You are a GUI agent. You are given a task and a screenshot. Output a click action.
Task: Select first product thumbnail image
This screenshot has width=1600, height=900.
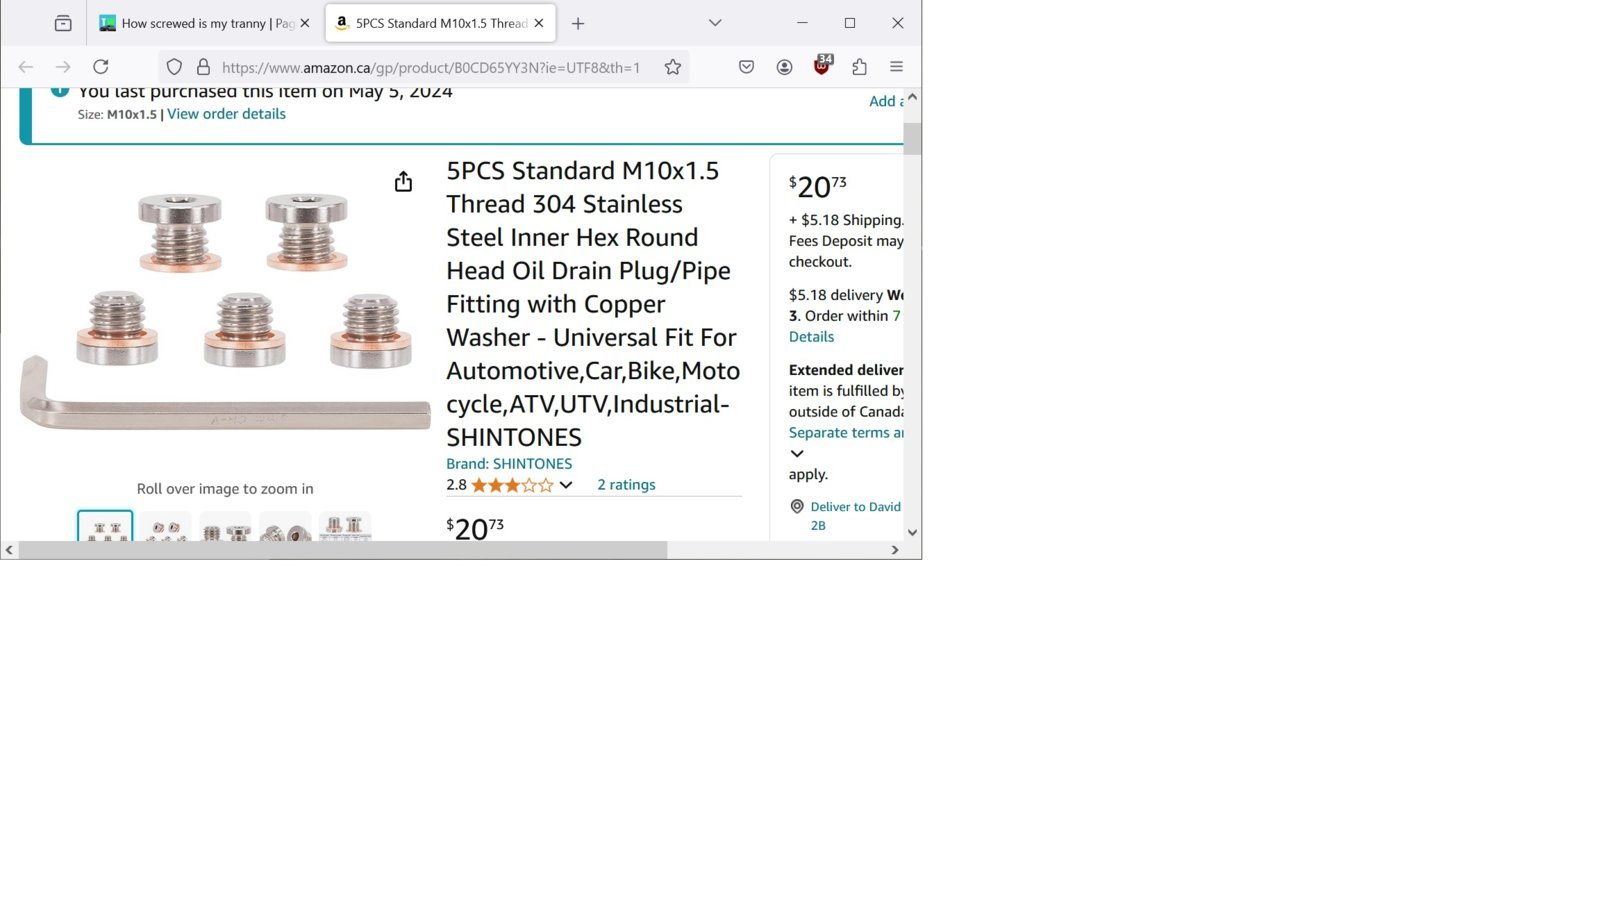coord(105,526)
